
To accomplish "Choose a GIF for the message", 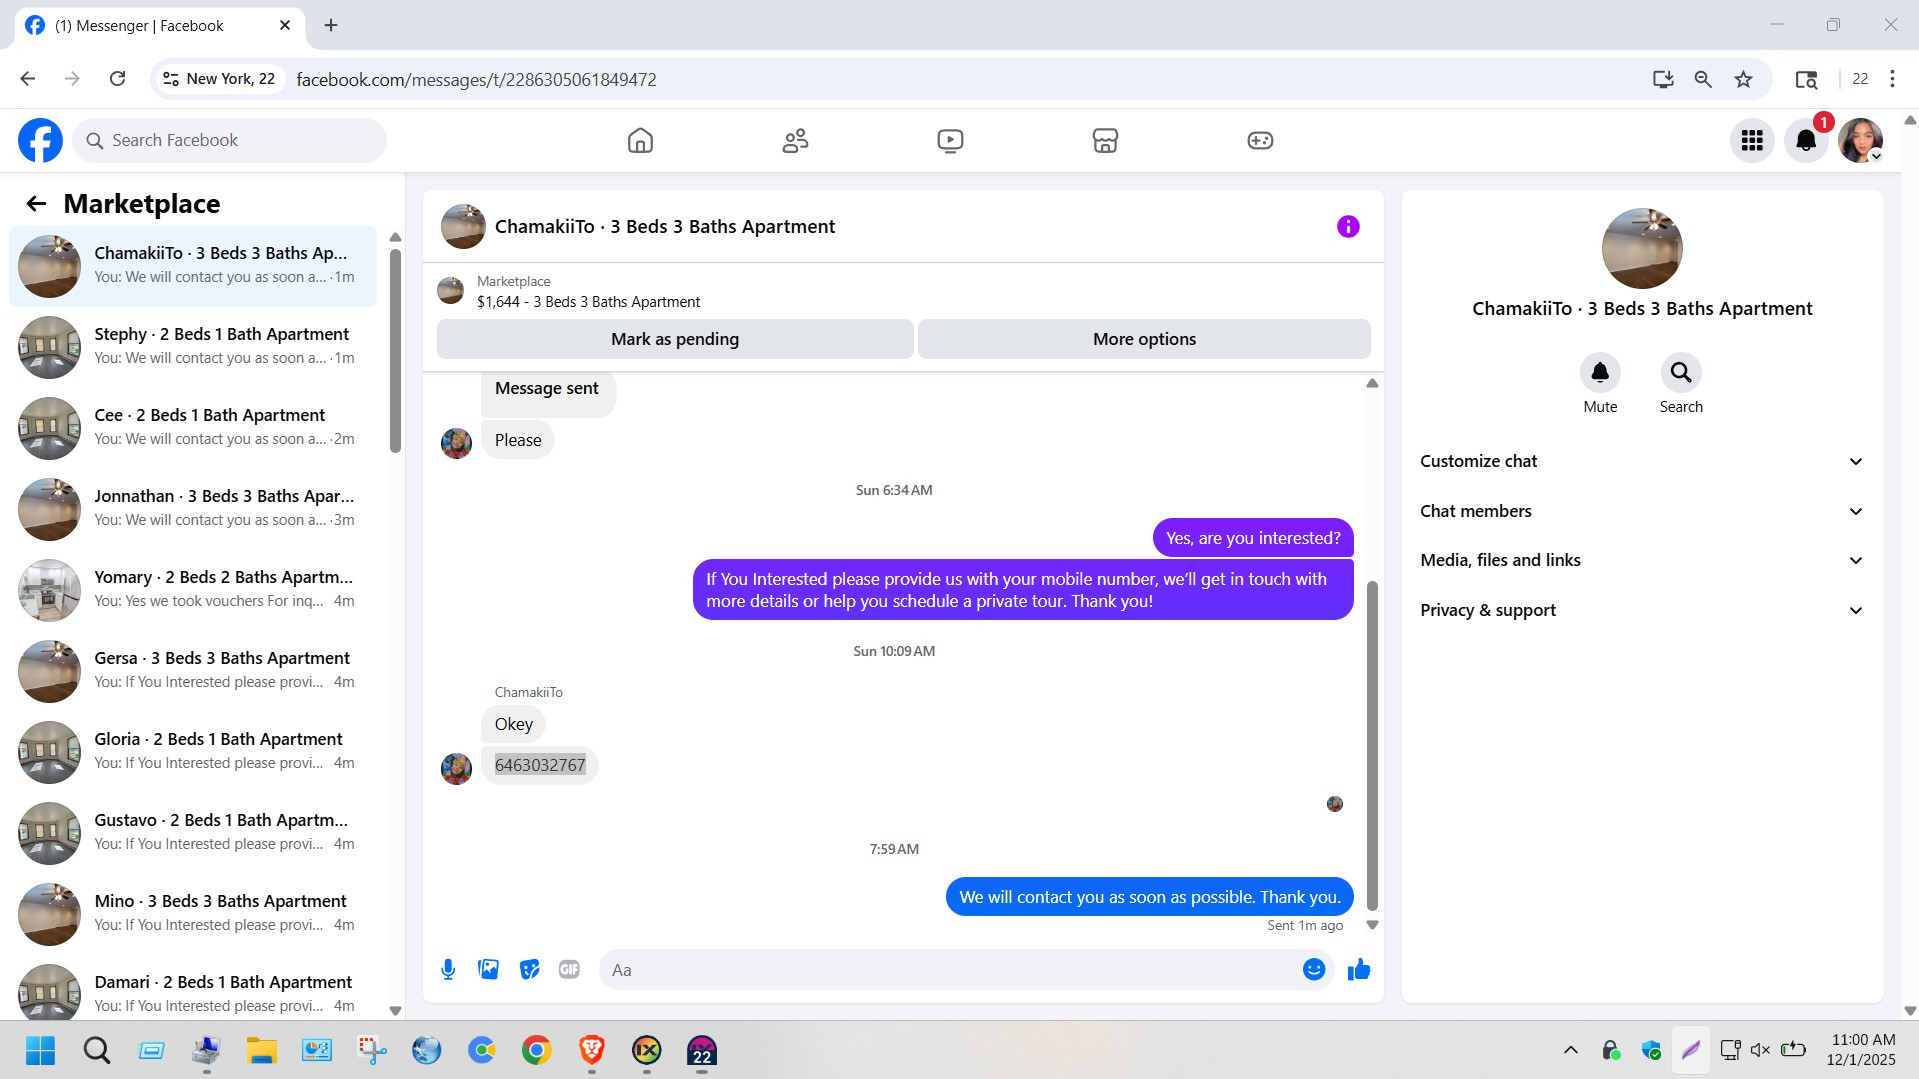I will coord(569,970).
